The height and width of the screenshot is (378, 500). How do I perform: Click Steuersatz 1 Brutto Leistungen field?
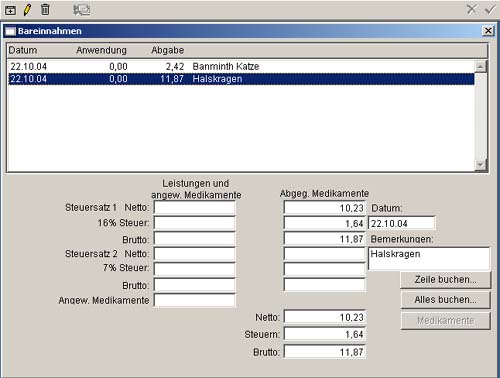[195, 239]
